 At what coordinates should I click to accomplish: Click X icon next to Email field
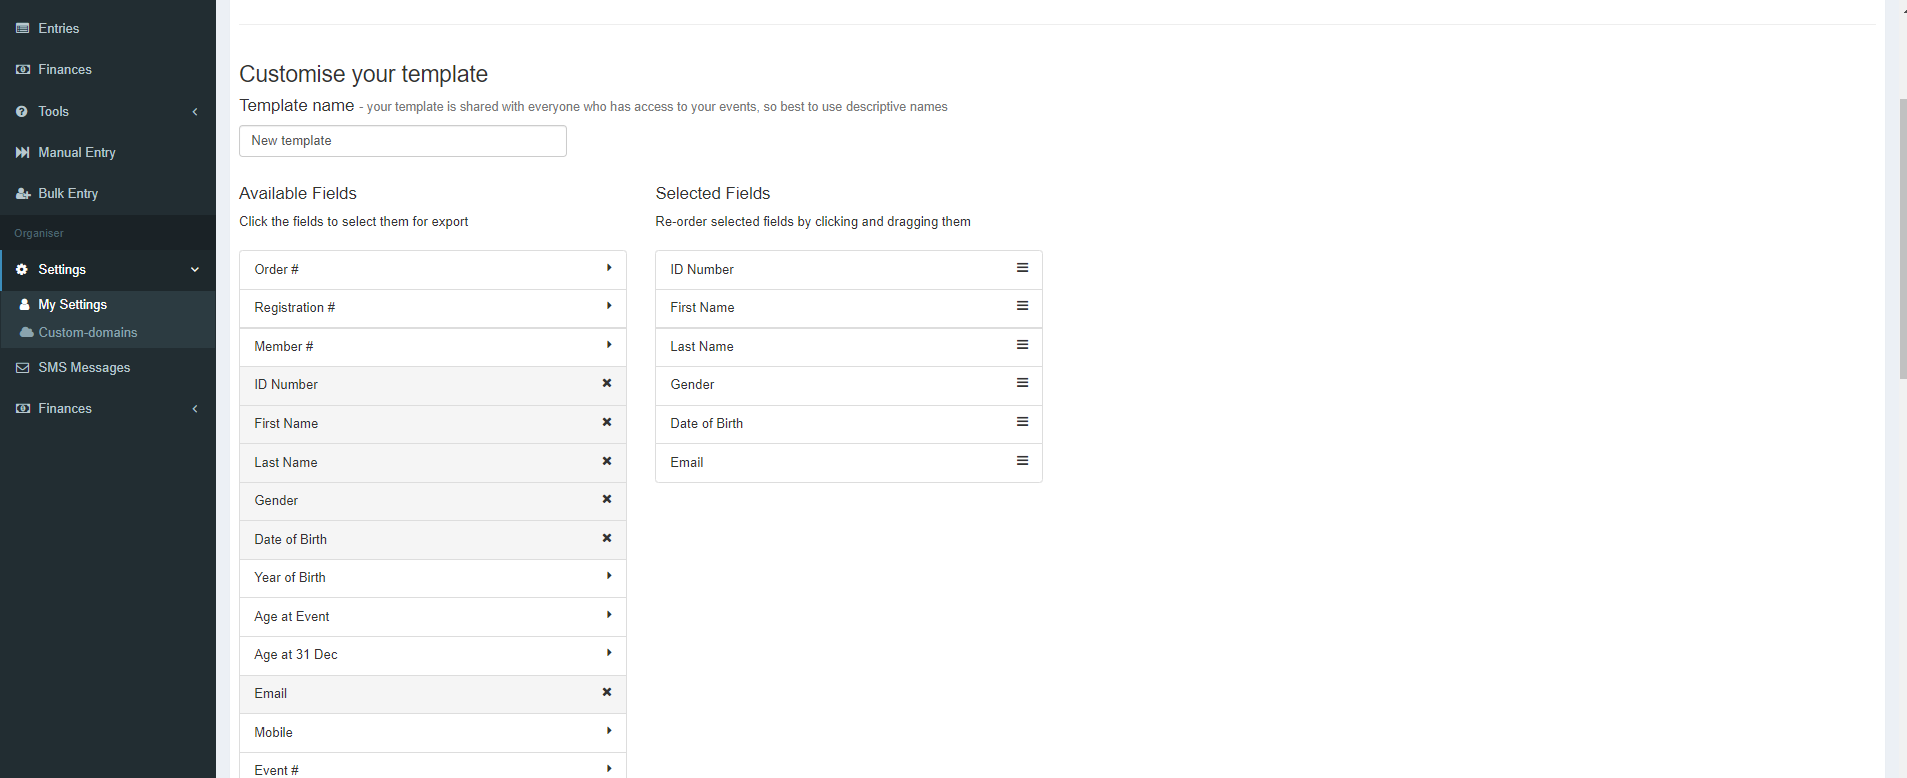pyautogui.click(x=606, y=692)
